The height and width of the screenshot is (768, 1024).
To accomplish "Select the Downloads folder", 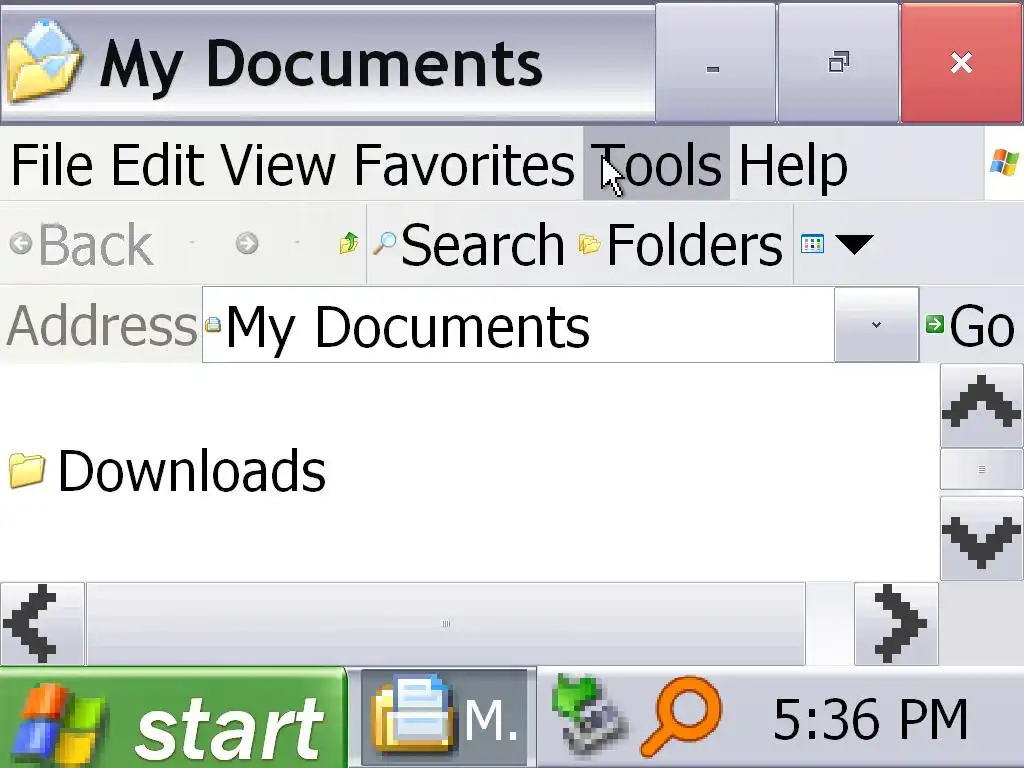I will click(167, 471).
